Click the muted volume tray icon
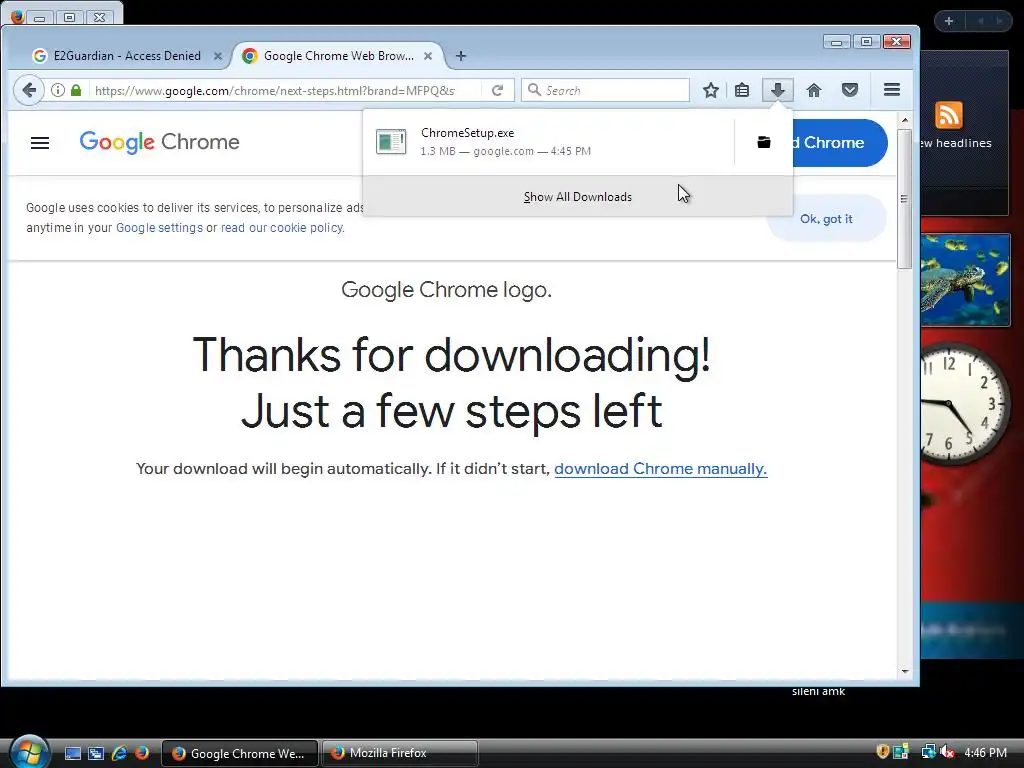 947,752
